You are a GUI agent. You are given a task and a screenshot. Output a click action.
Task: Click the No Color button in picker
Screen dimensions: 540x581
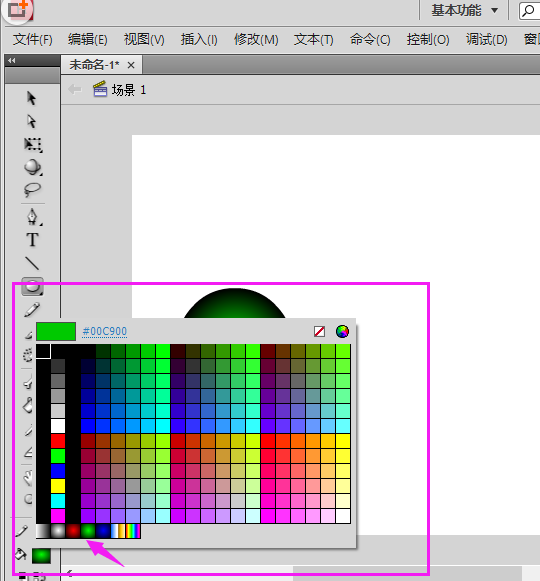coord(319,331)
